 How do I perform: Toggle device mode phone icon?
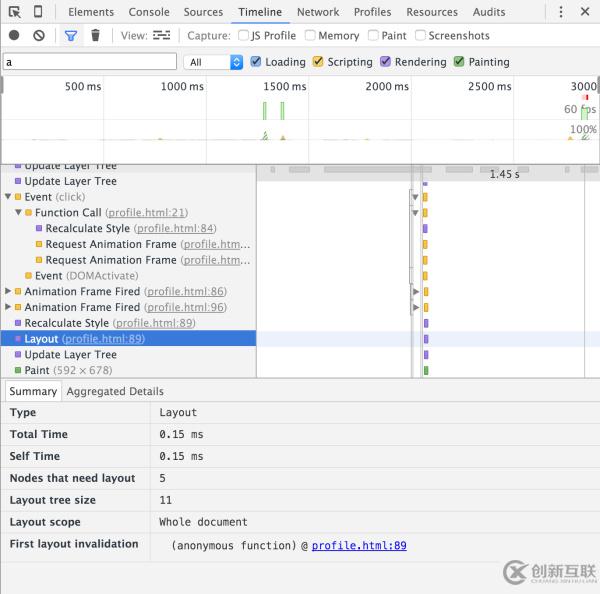(x=38, y=11)
